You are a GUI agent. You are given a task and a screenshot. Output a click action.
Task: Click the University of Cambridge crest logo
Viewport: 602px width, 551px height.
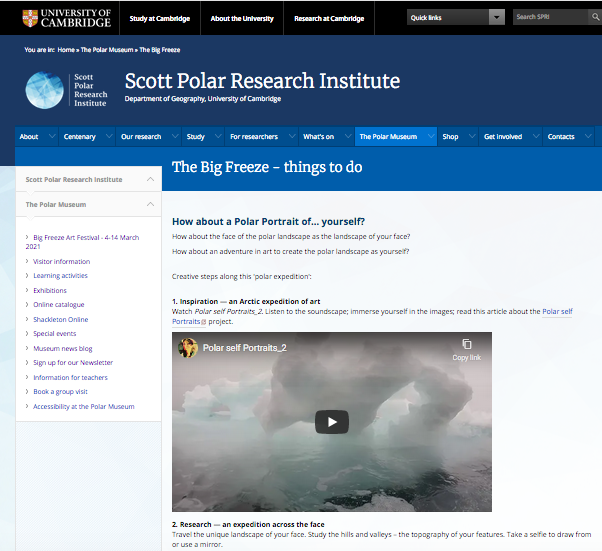pos(30,18)
